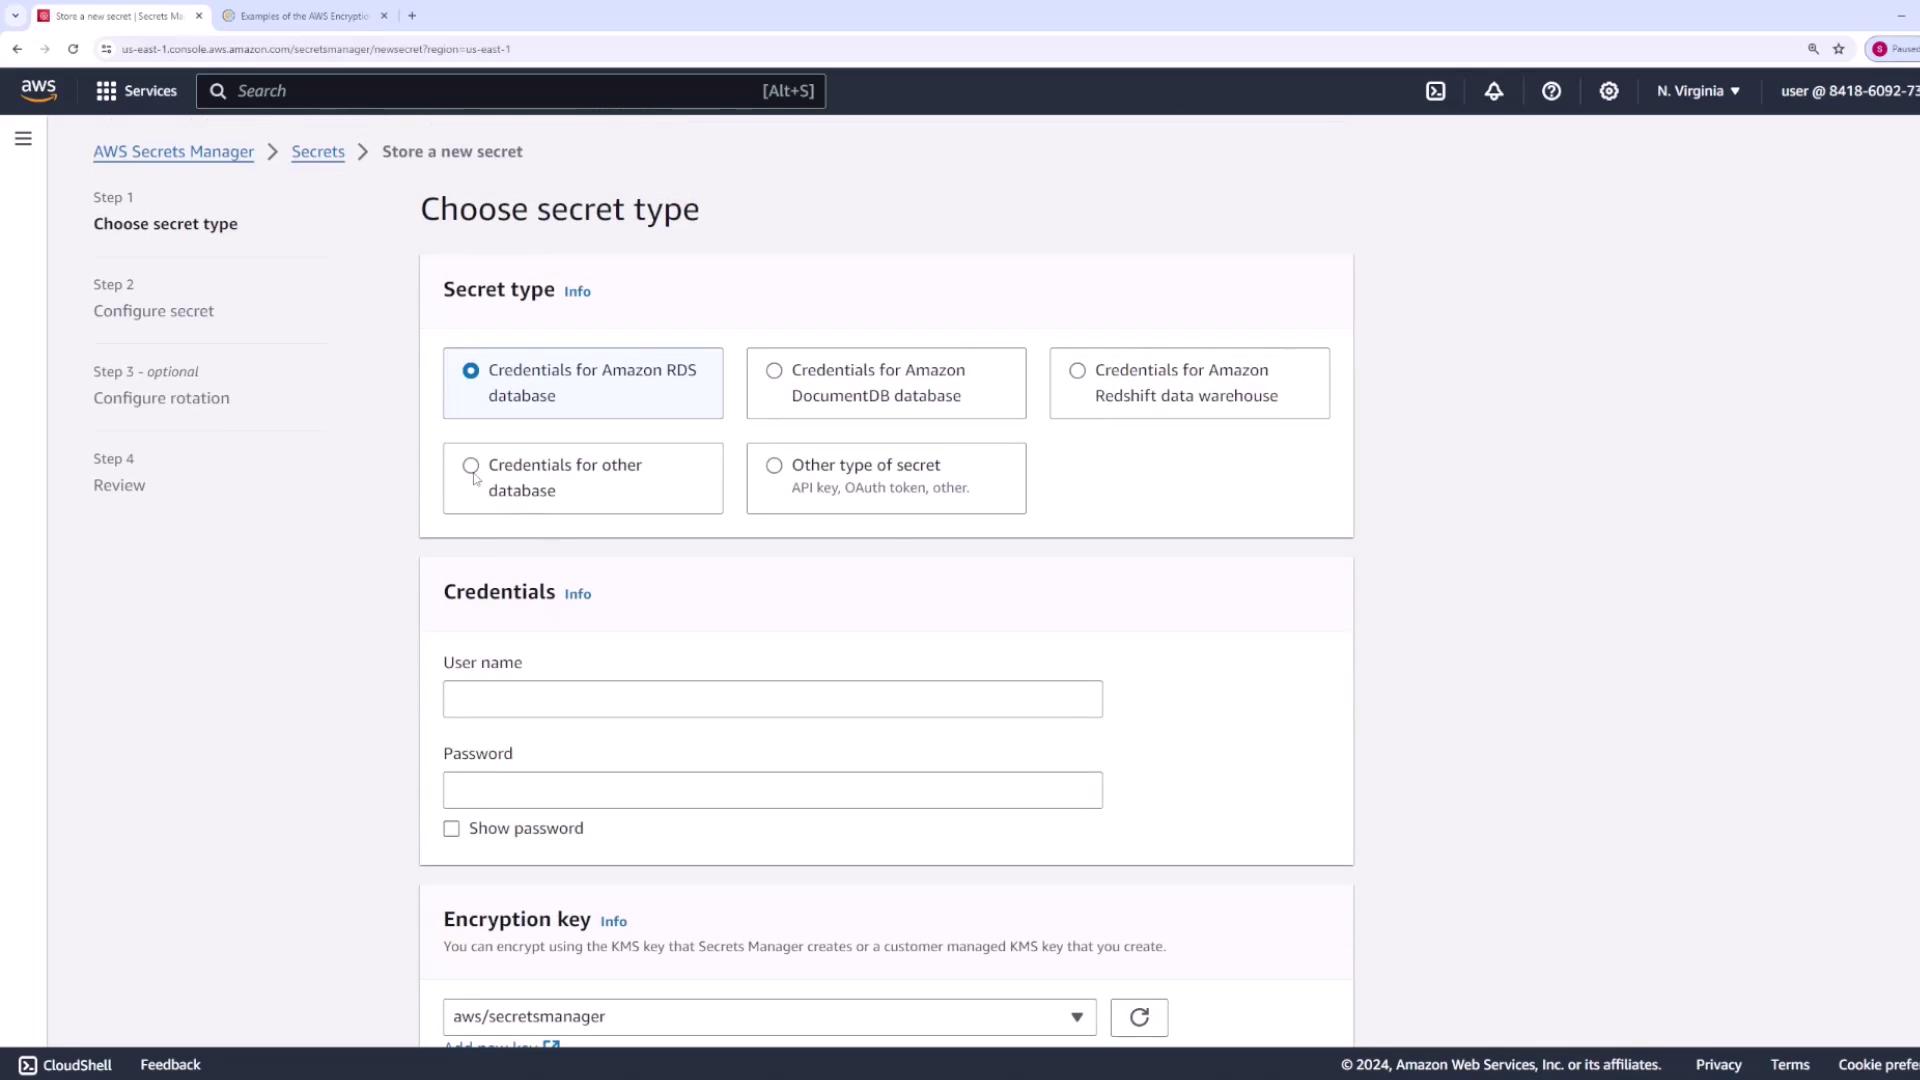Click the User name input field
The height and width of the screenshot is (1080, 1920).
(x=772, y=699)
